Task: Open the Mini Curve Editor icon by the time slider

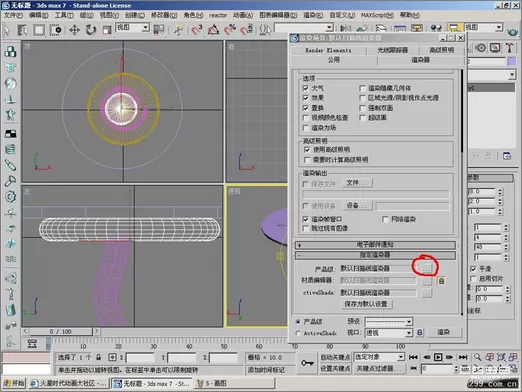Action: click(x=32, y=343)
